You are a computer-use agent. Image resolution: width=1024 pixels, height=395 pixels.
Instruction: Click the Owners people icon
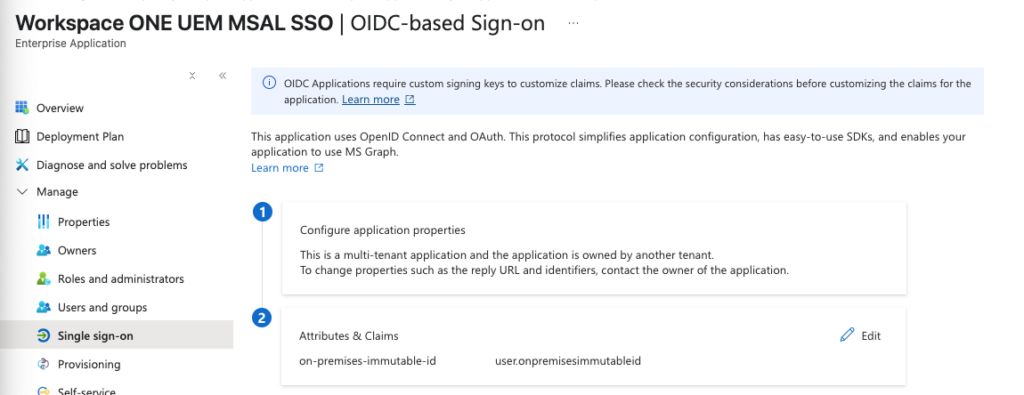point(44,250)
